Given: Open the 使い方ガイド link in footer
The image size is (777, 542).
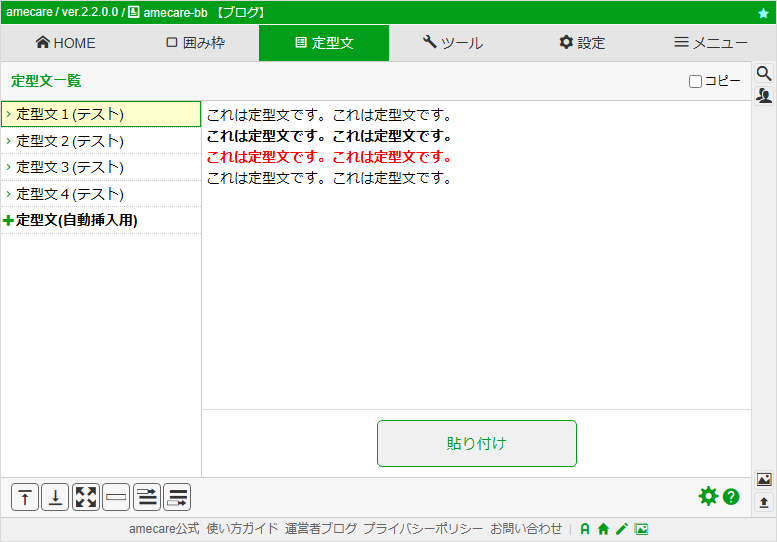Looking at the screenshot, I should (242, 529).
